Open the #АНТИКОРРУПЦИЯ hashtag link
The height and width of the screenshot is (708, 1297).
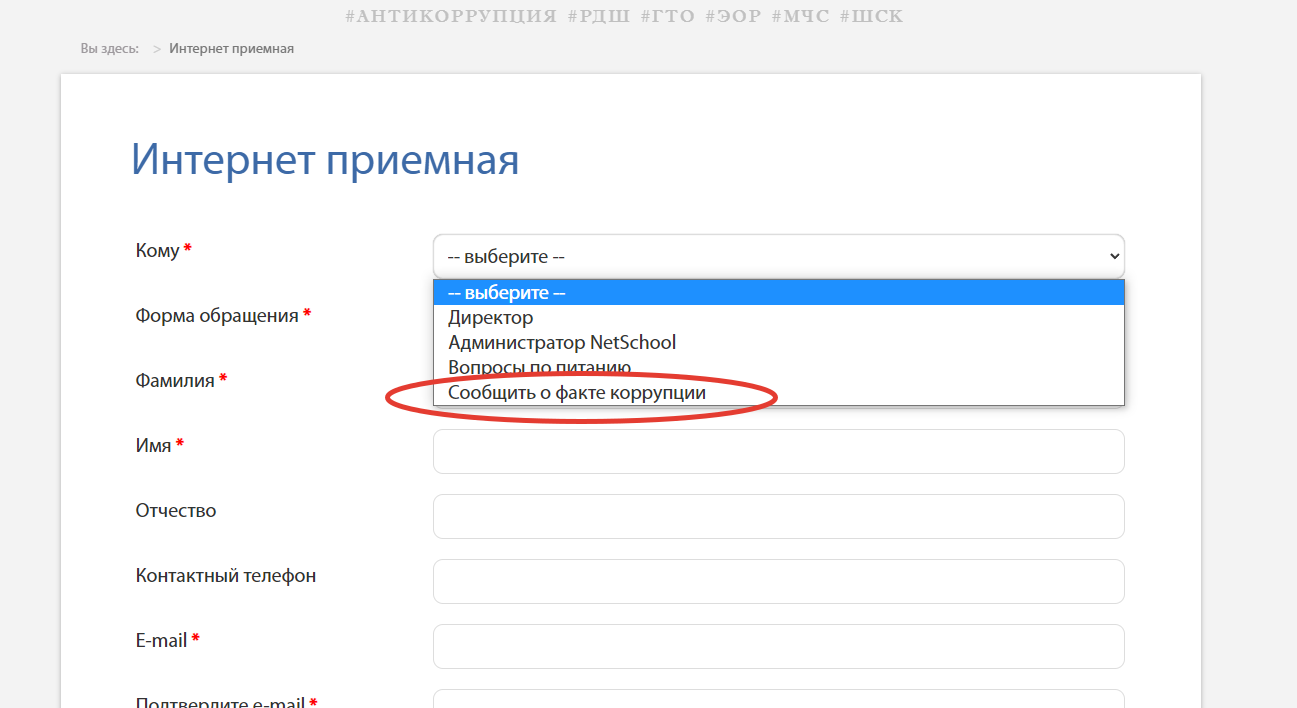pos(450,16)
